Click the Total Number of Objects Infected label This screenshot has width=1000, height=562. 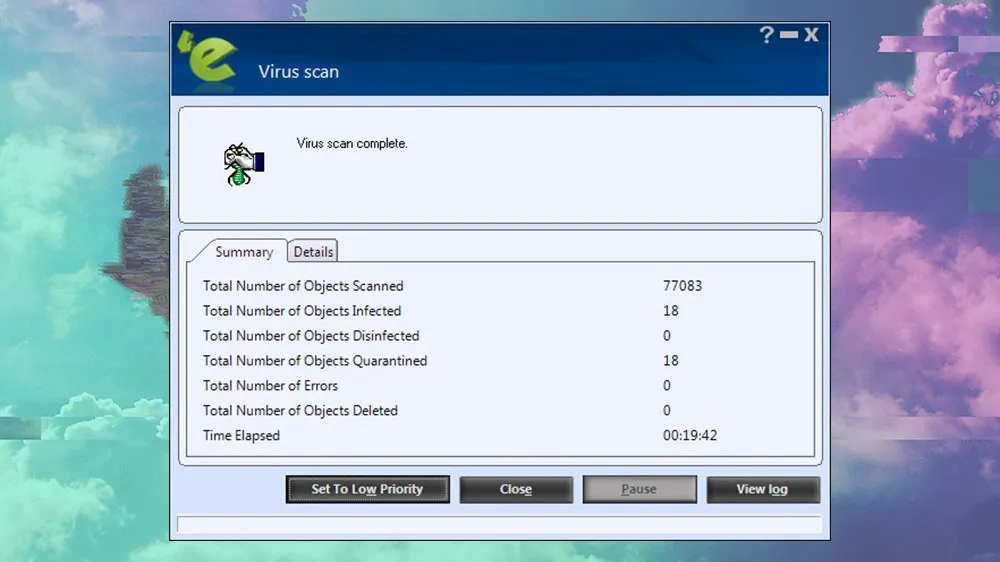302,311
